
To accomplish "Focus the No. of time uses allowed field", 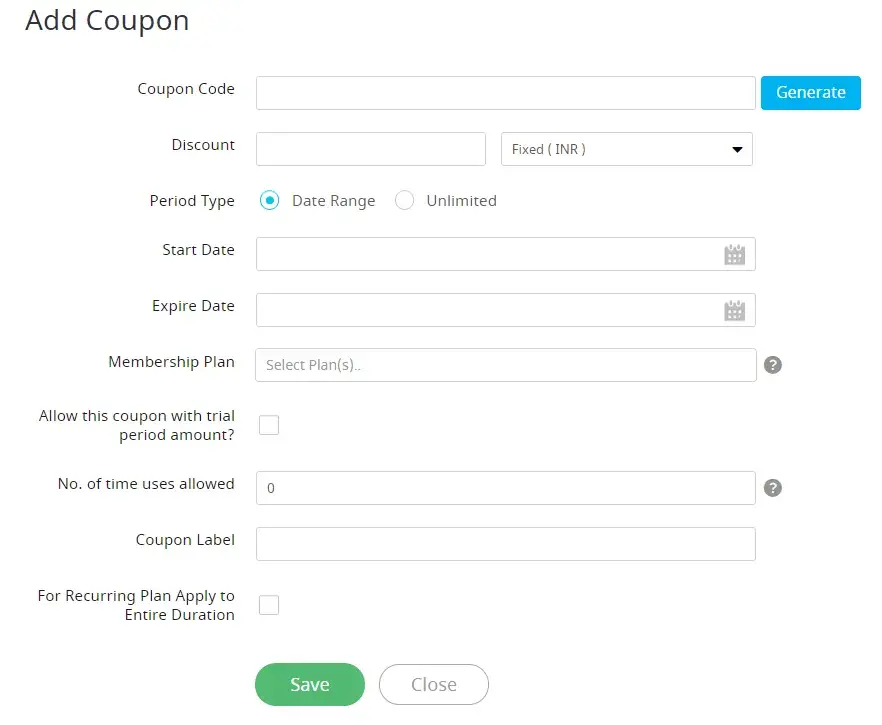I will click(x=505, y=488).
